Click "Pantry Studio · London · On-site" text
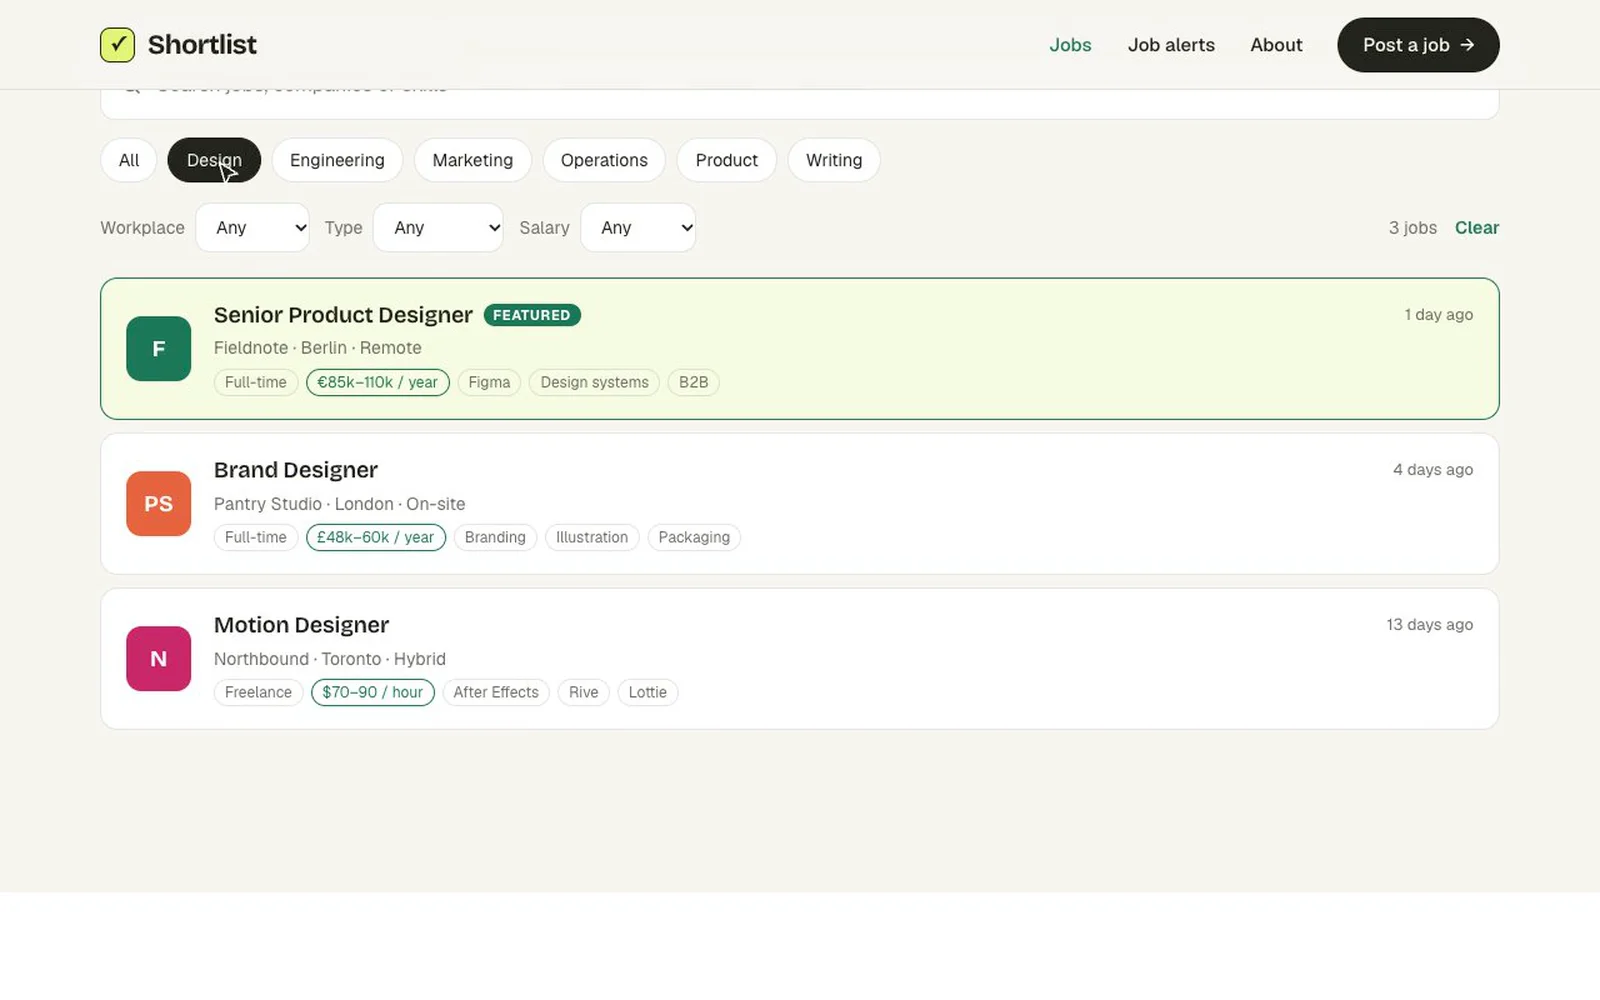This screenshot has width=1600, height=1000. point(340,504)
